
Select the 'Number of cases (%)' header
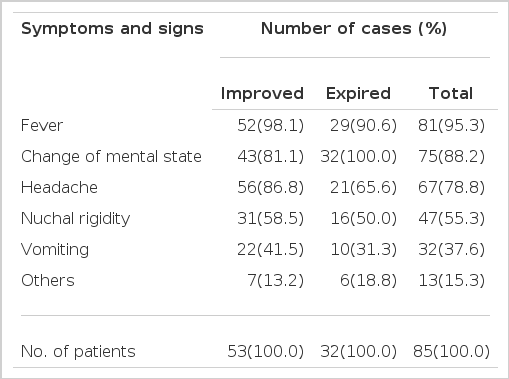coord(354,29)
